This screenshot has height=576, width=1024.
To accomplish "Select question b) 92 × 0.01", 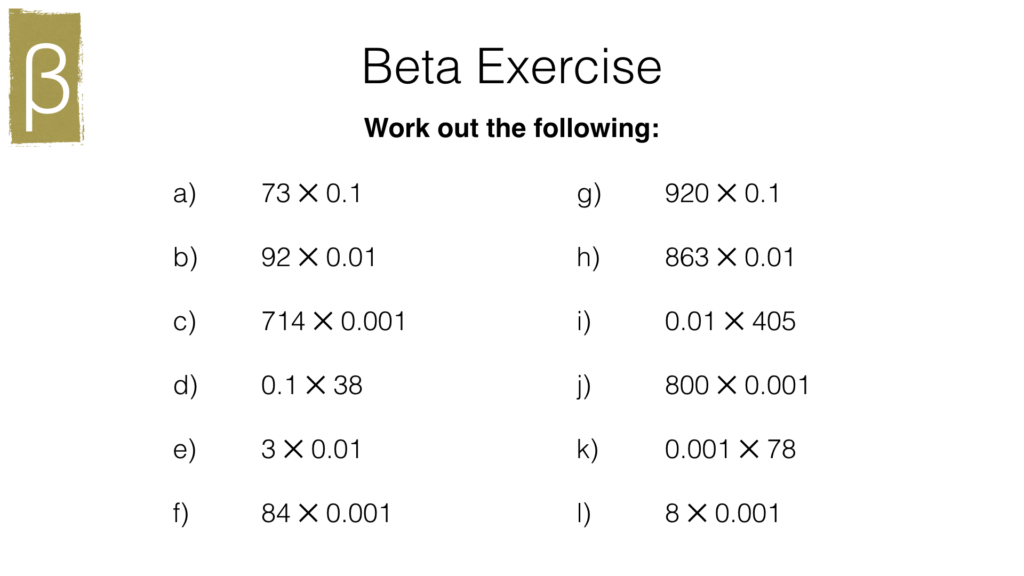I will point(318,258).
